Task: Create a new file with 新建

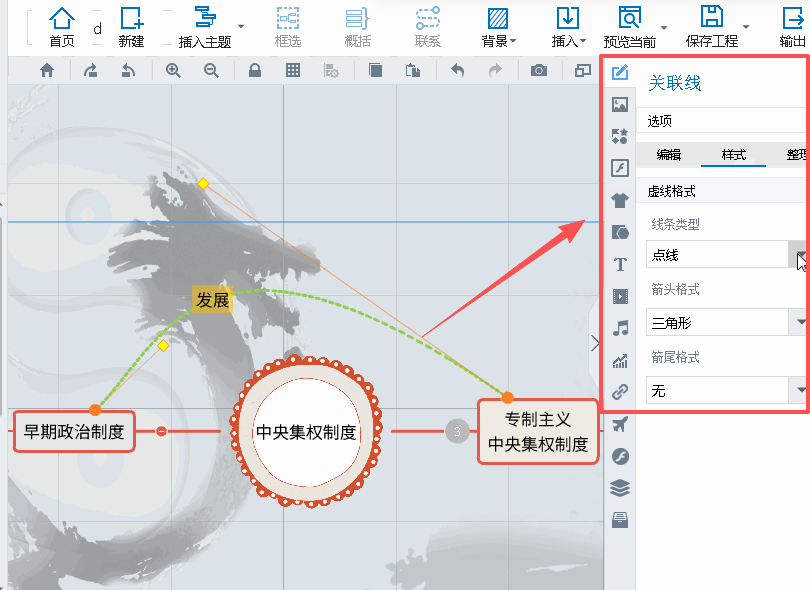Action: click(x=131, y=25)
